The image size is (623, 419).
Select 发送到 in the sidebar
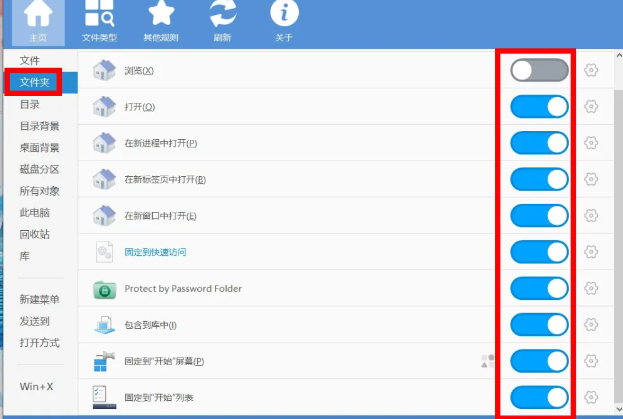35,321
